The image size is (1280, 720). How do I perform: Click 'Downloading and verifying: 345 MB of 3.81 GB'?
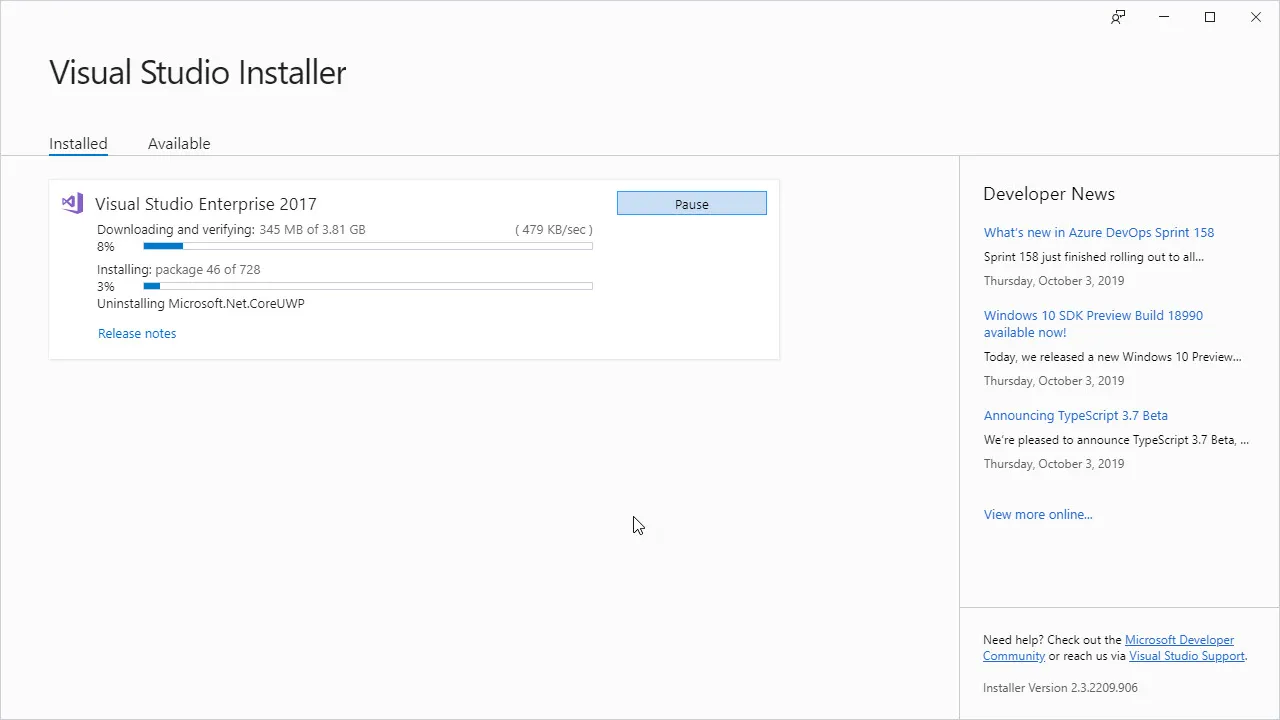231,230
